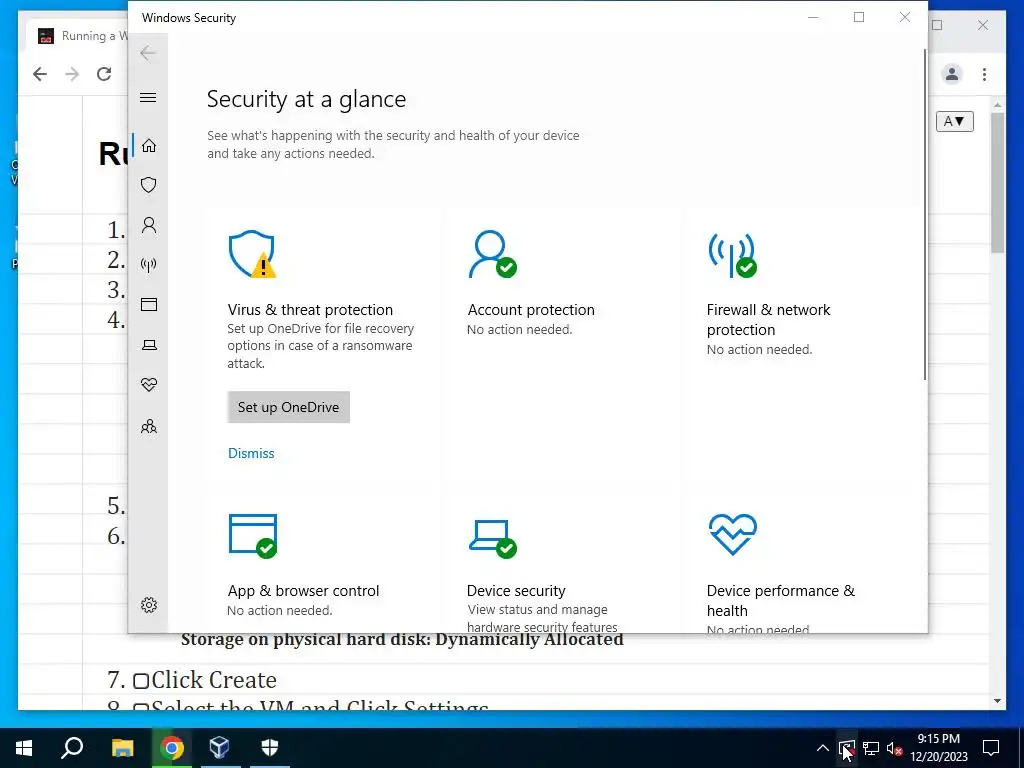1024x768 pixels.
Task: Open Device security laptop sidebar icon
Action: click(x=149, y=345)
